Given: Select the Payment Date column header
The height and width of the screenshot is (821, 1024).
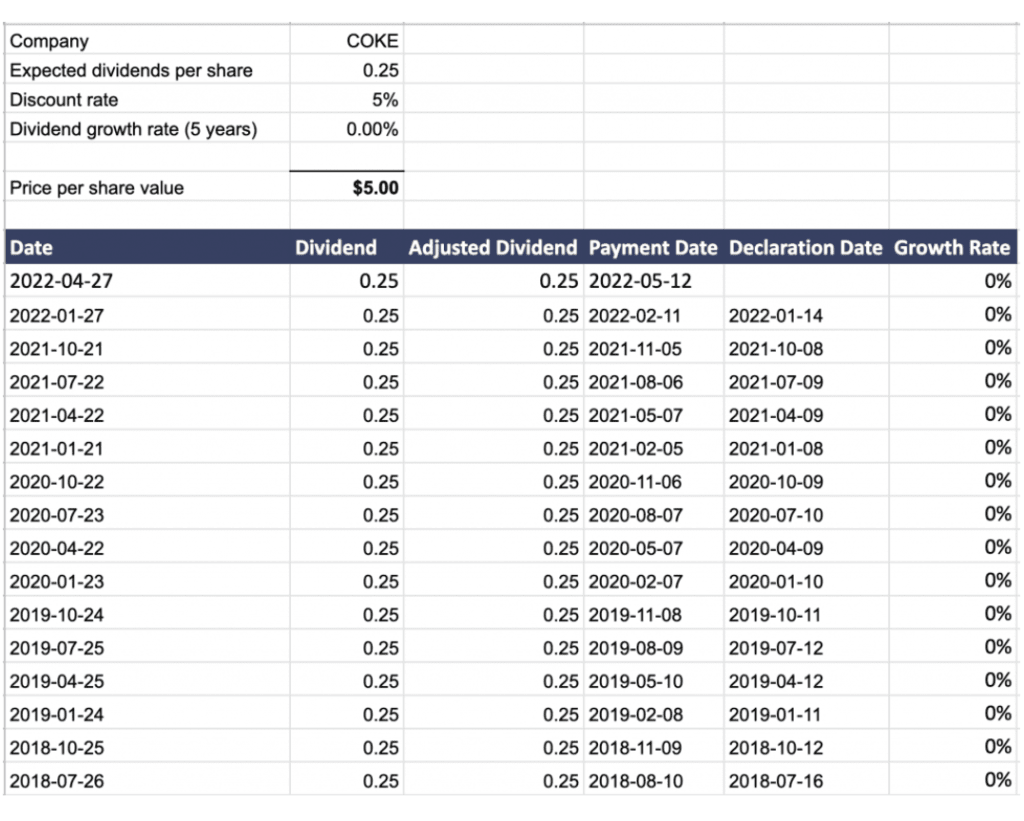Looking at the screenshot, I should [653, 248].
